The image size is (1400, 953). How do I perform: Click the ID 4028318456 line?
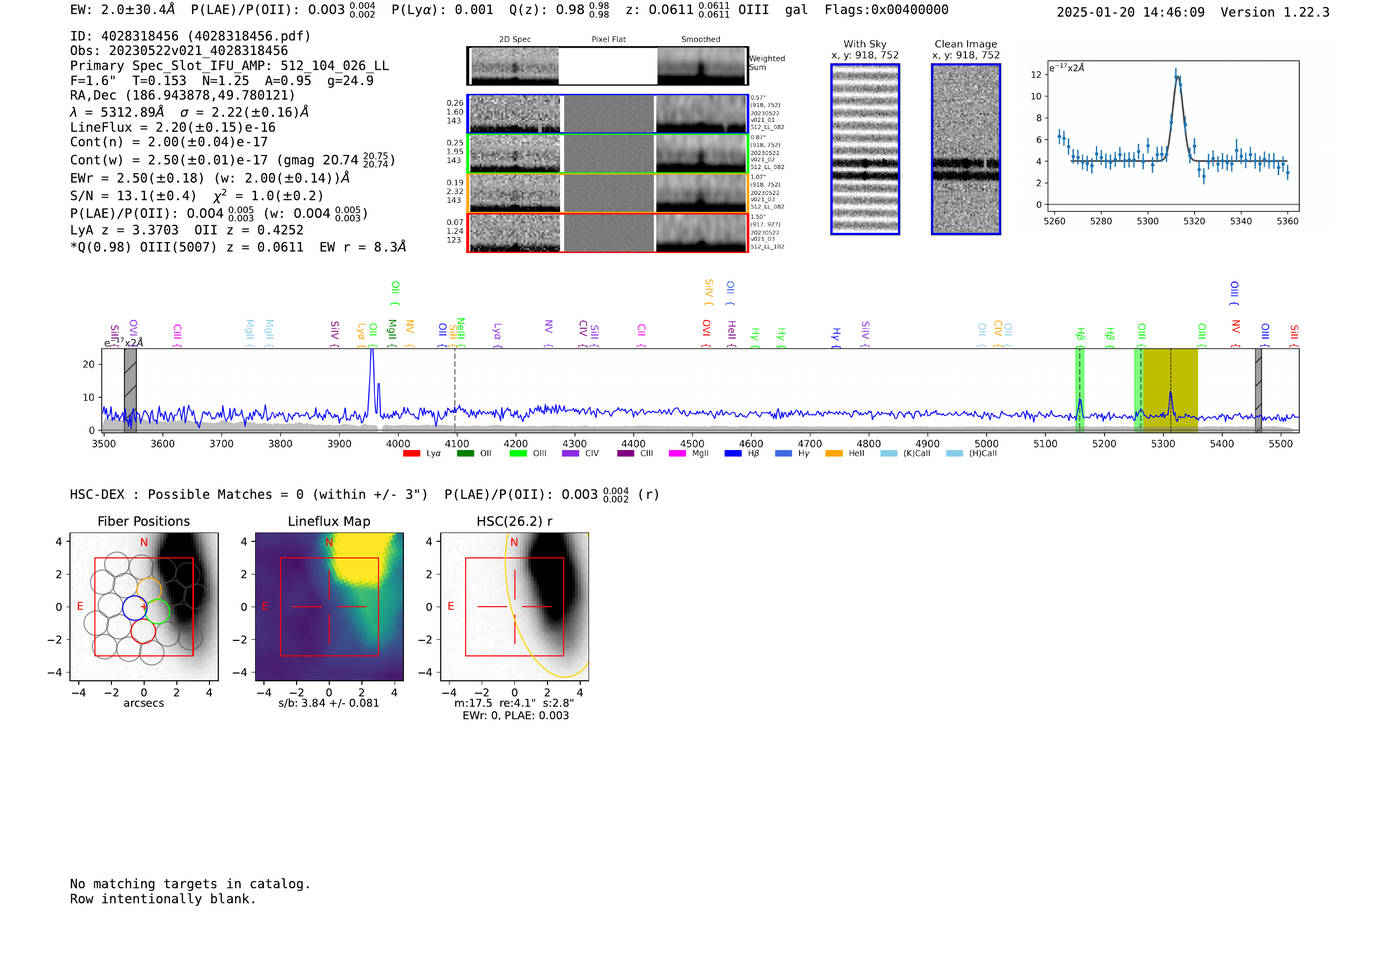(x=190, y=36)
